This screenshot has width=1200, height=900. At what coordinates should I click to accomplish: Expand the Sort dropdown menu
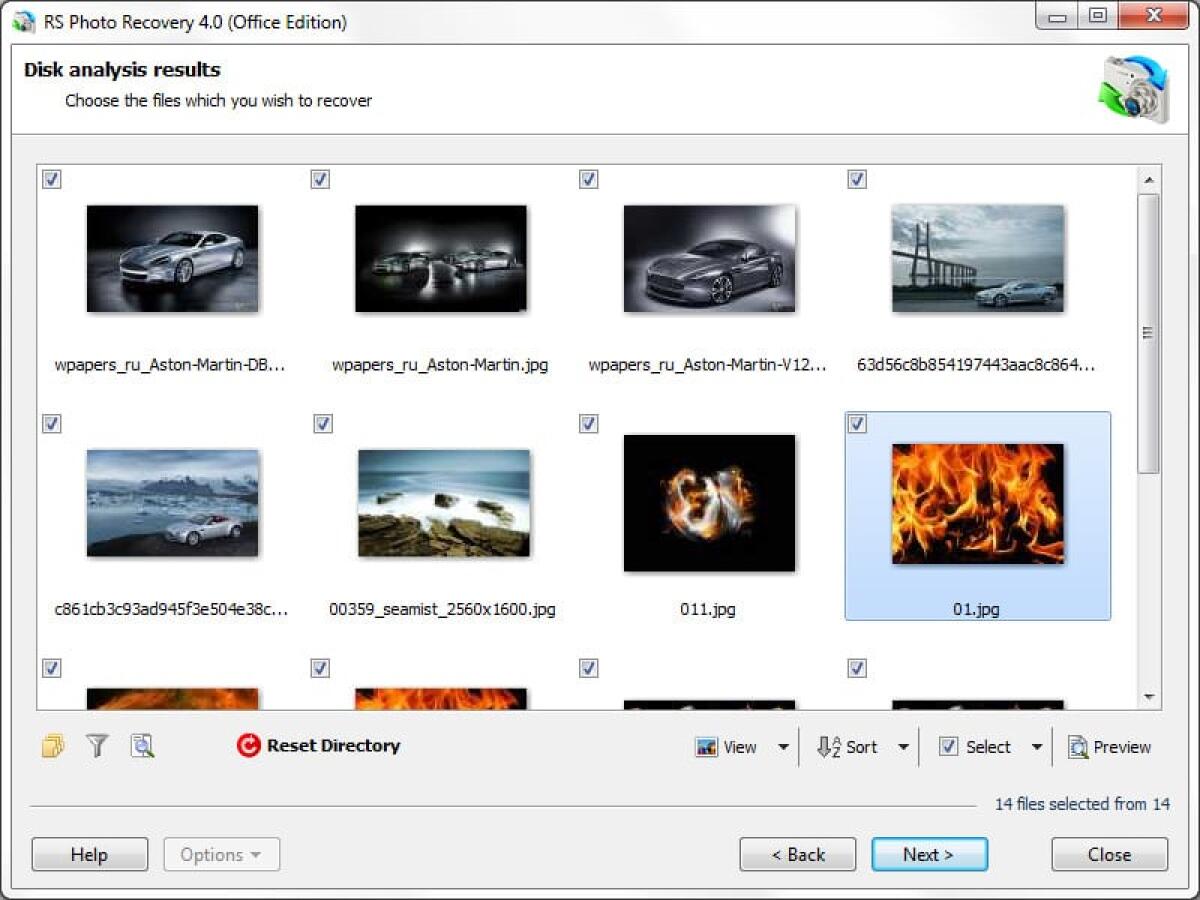pyautogui.click(x=905, y=746)
